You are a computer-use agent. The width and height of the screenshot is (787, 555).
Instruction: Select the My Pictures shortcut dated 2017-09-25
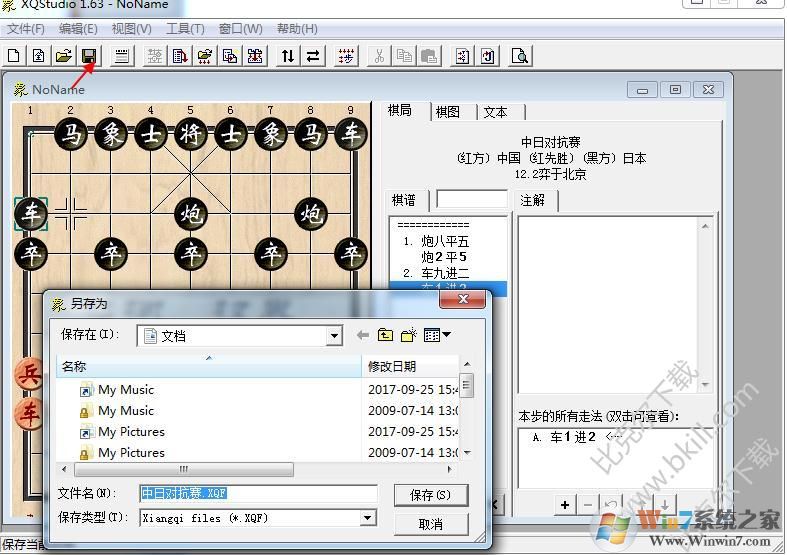pos(131,432)
